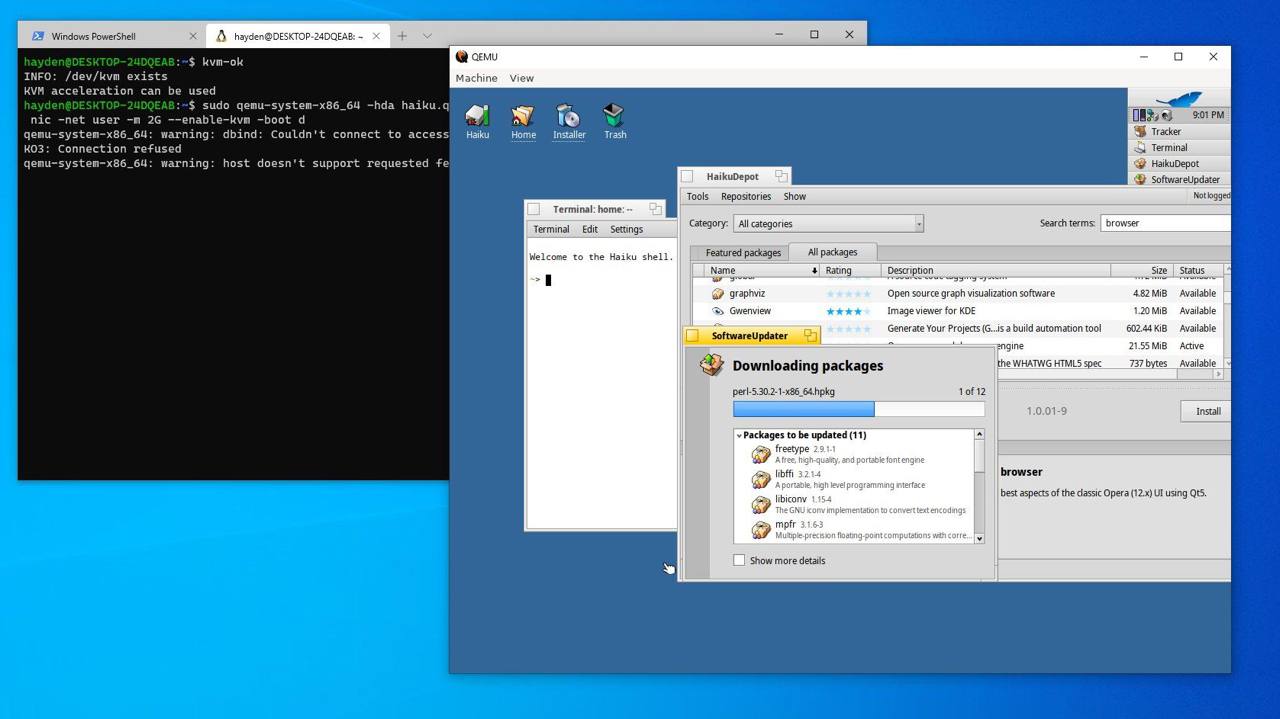Open the QEMU Machine menu

[476, 78]
